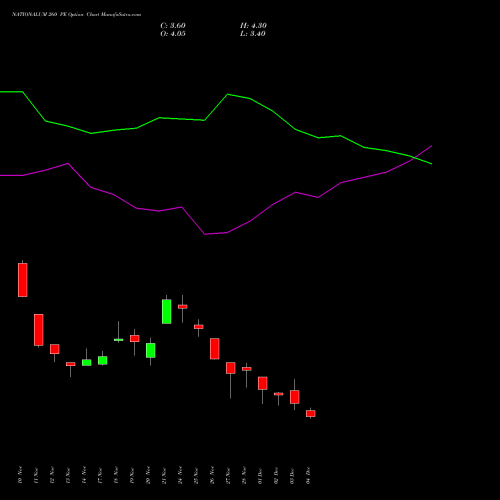Click the 28 Nov date label
This screenshot has width=500, height=500.
point(244,475)
